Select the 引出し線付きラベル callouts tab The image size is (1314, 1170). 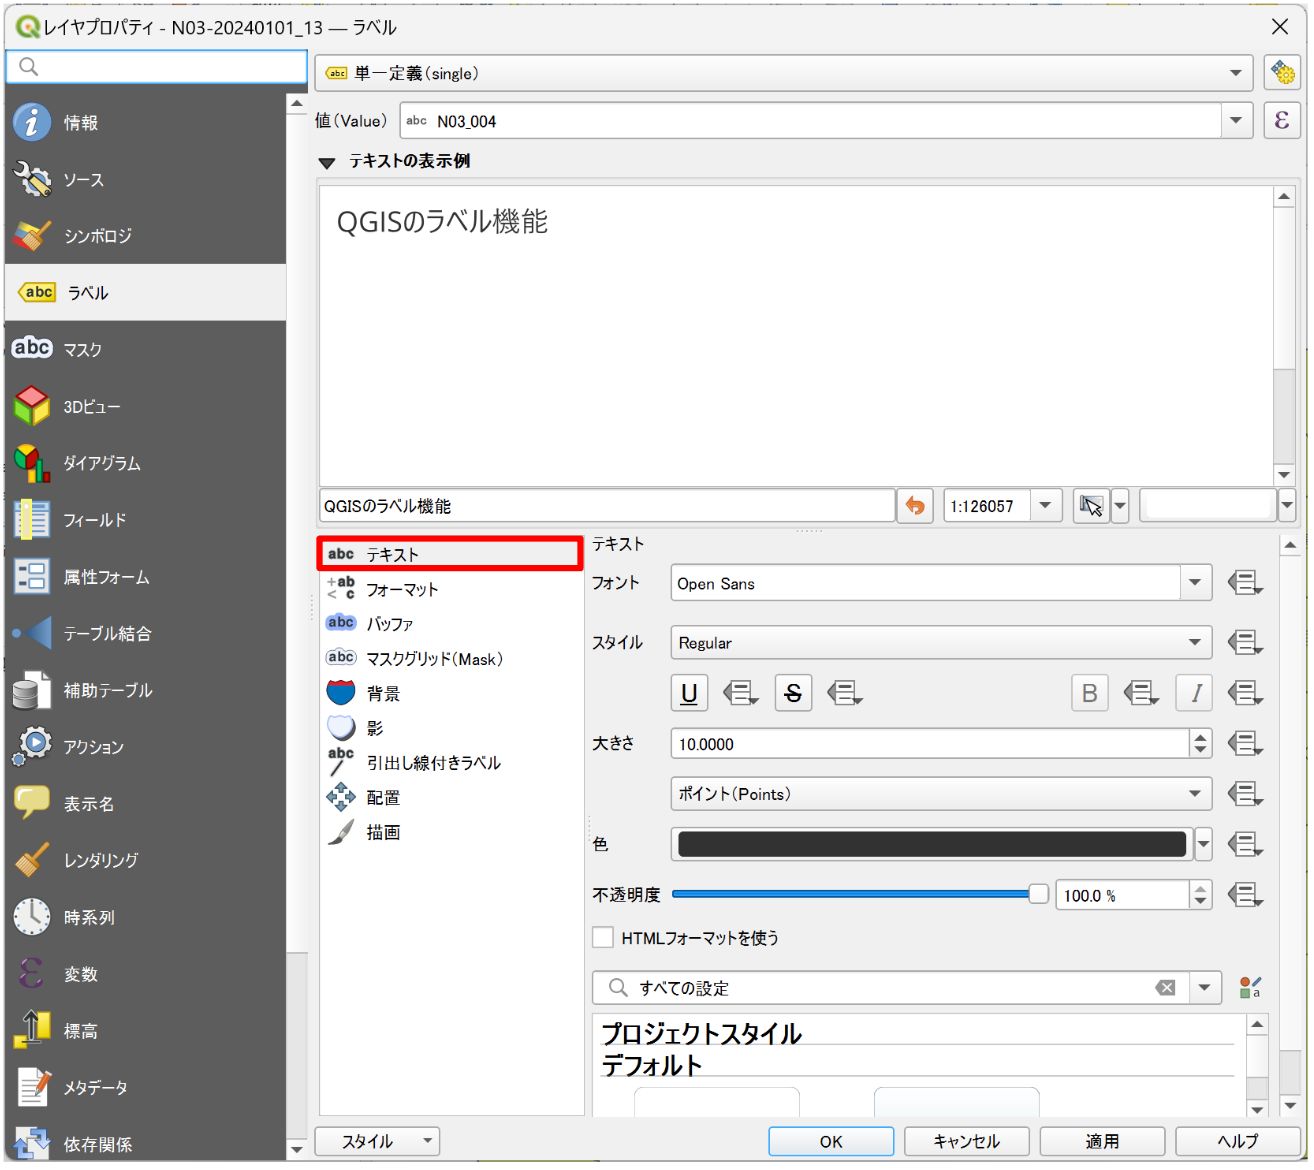pyautogui.click(x=450, y=763)
